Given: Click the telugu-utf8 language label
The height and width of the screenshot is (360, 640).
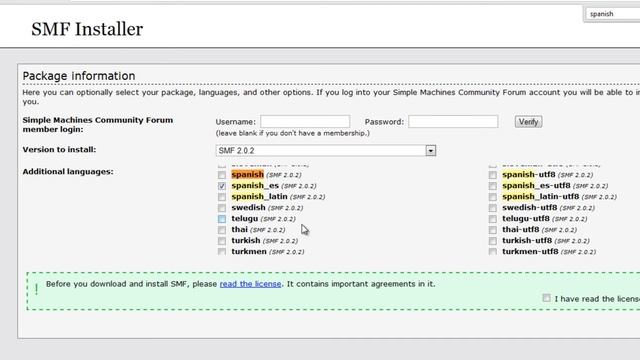Looking at the screenshot, I should pyautogui.click(x=526, y=219).
